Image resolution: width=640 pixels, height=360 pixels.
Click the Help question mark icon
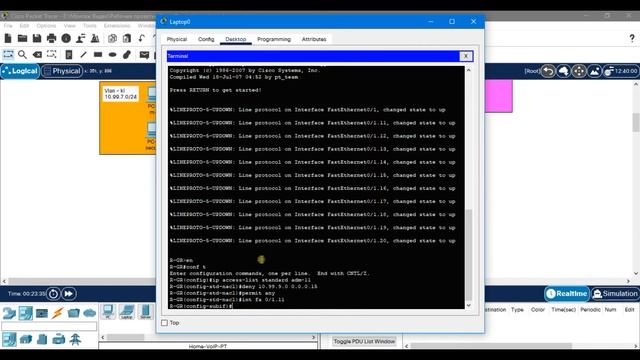click(632, 38)
